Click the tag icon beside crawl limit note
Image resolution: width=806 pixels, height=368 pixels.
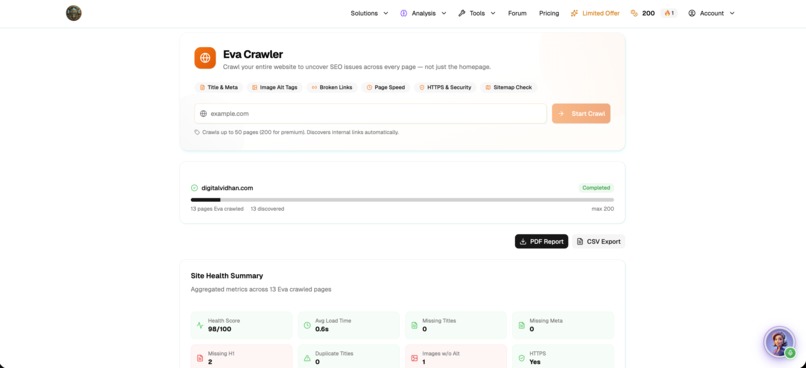[x=197, y=132]
